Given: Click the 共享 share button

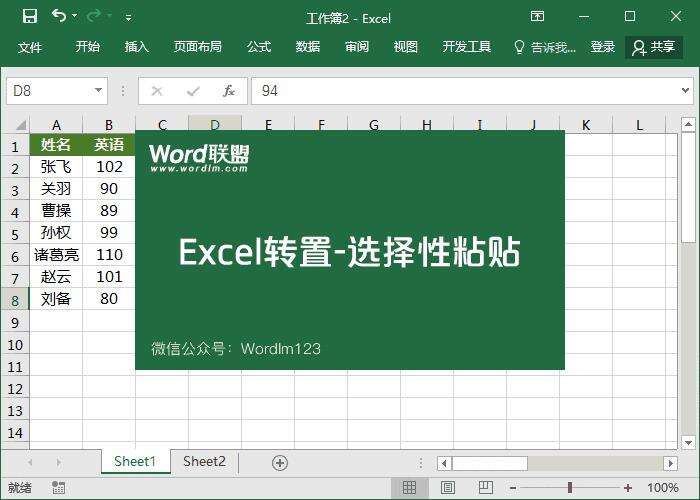Looking at the screenshot, I should [654, 47].
